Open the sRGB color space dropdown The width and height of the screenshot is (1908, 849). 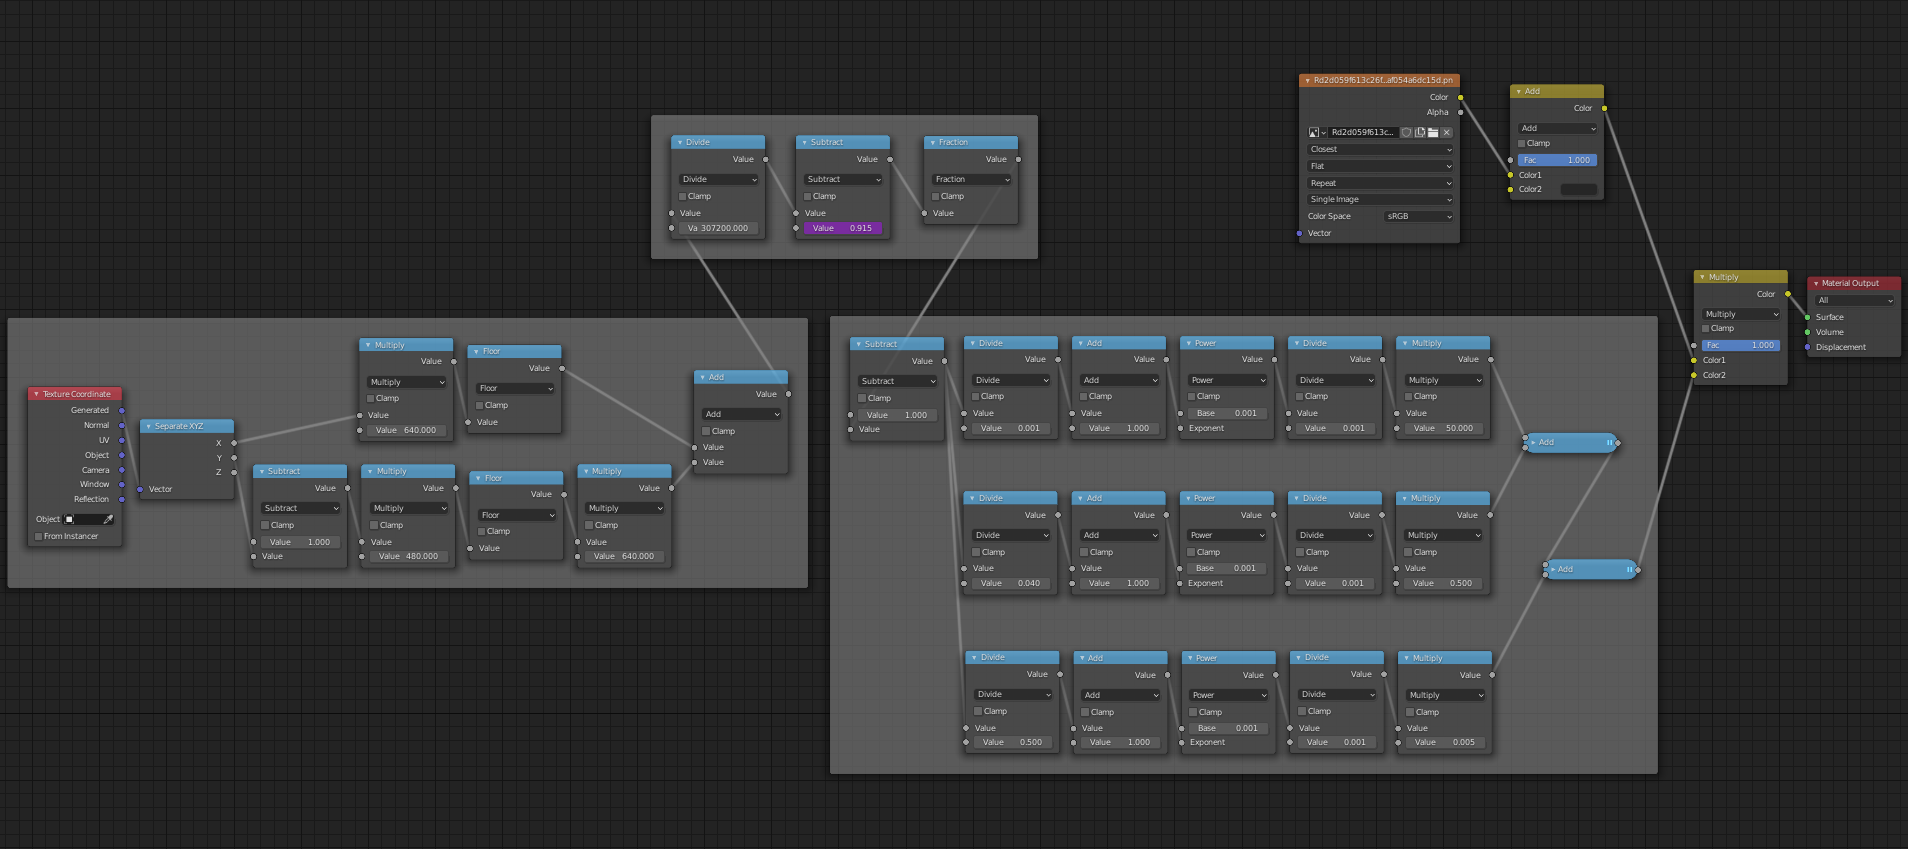pos(1419,216)
